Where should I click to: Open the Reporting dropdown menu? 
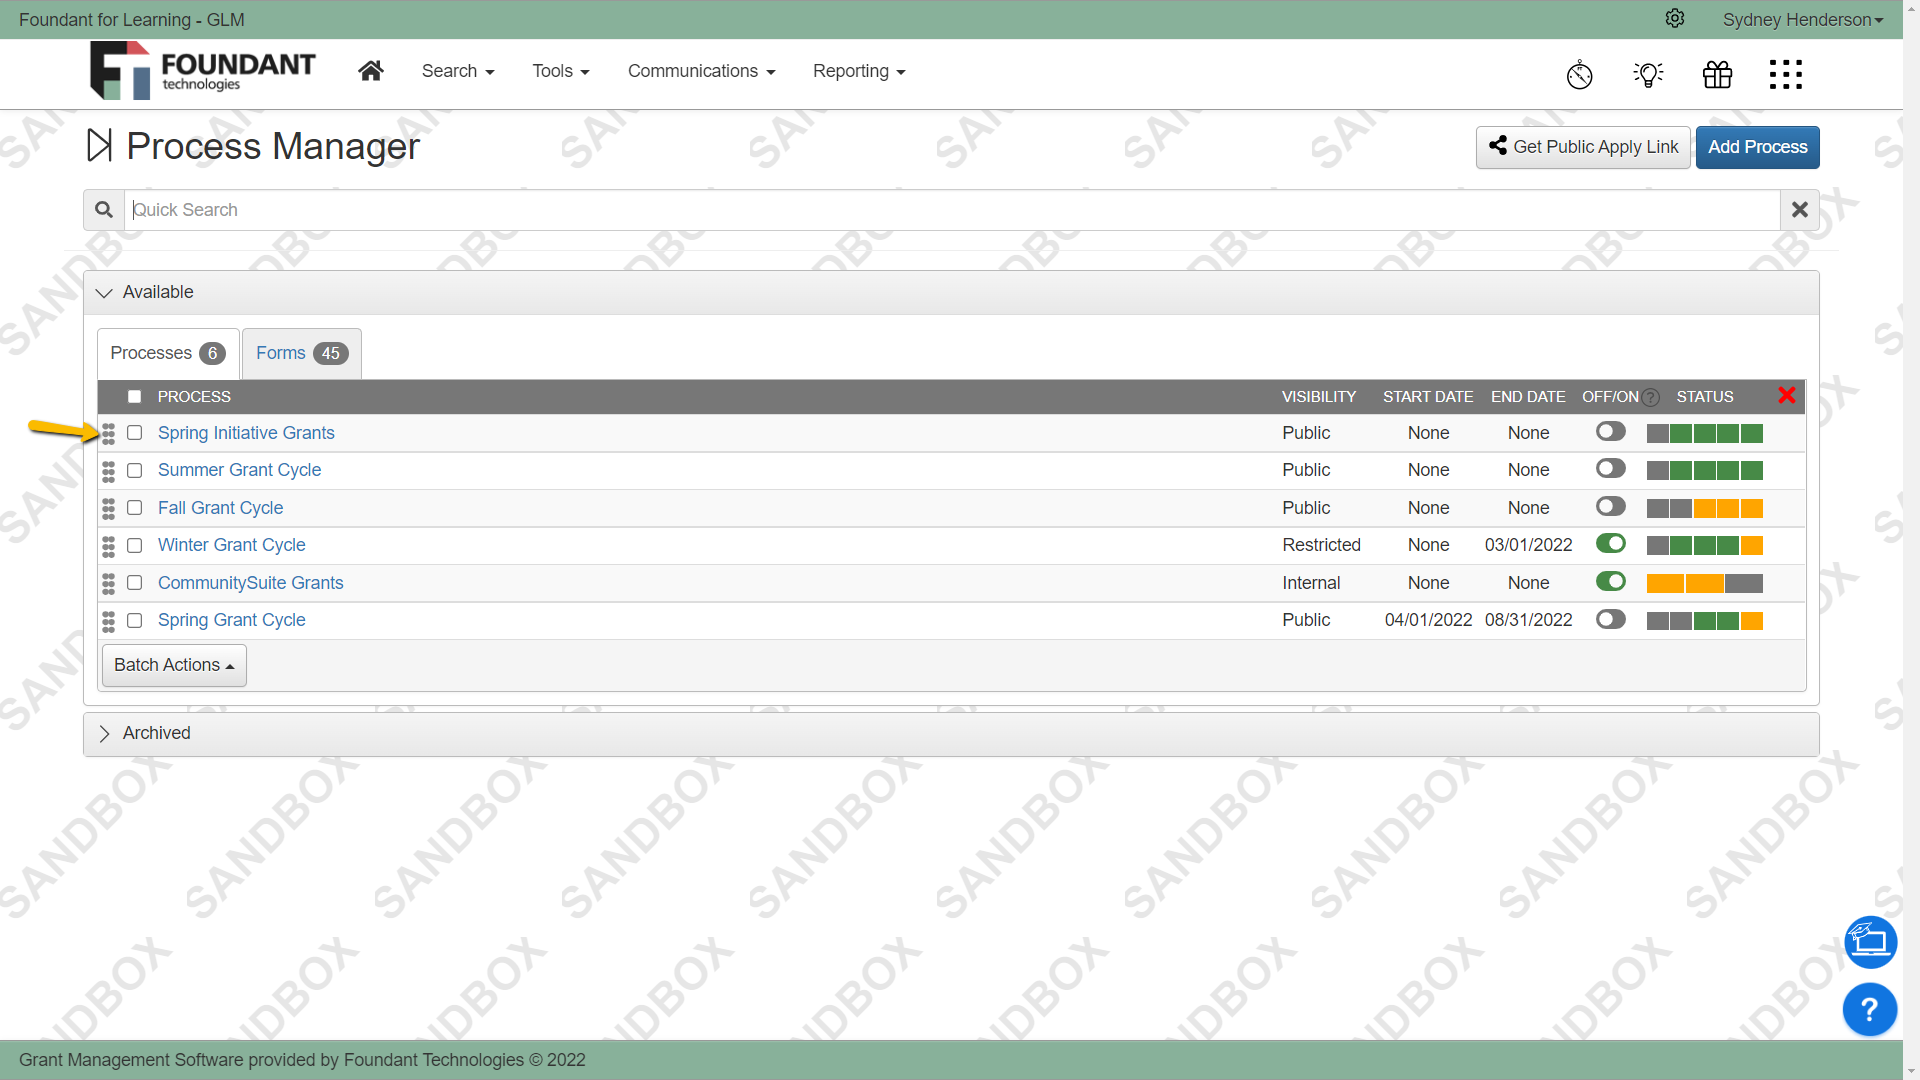pos(859,71)
